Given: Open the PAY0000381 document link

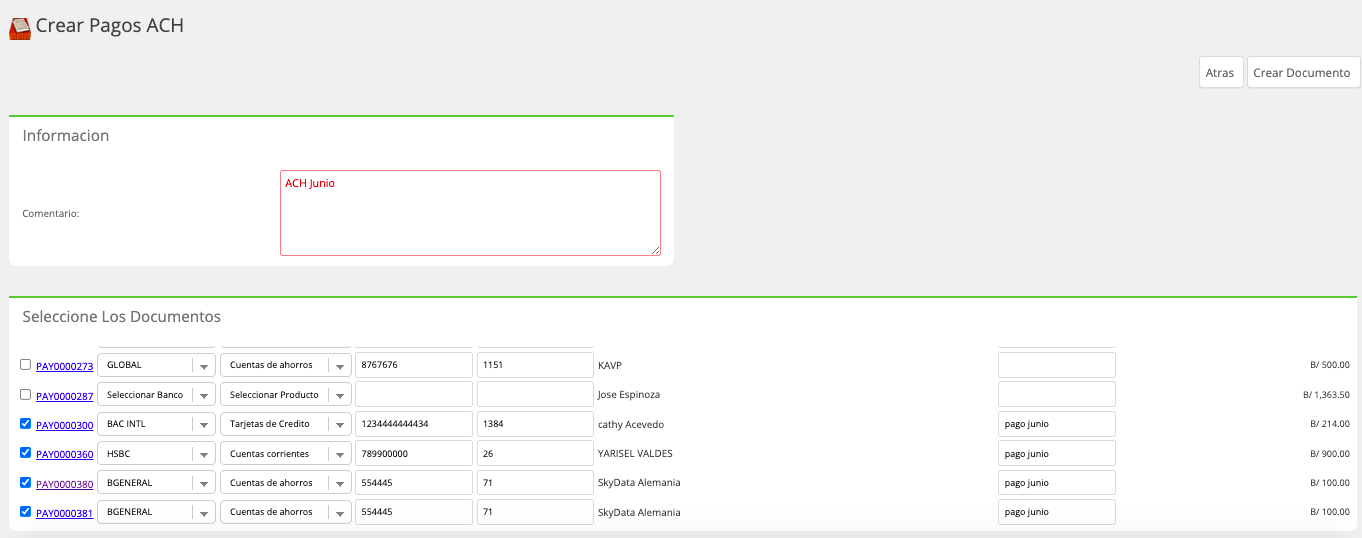Looking at the screenshot, I should click(x=65, y=513).
